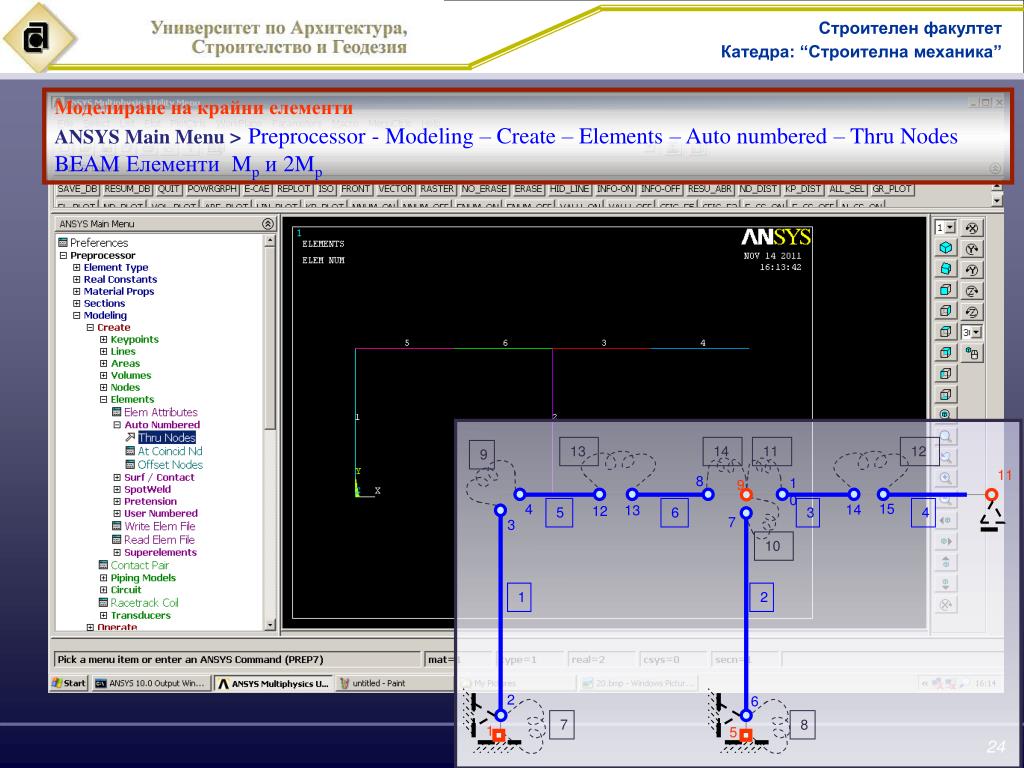Rotate model about negative Y axis
Image resolution: width=1024 pixels, height=768 pixels.
972,270
